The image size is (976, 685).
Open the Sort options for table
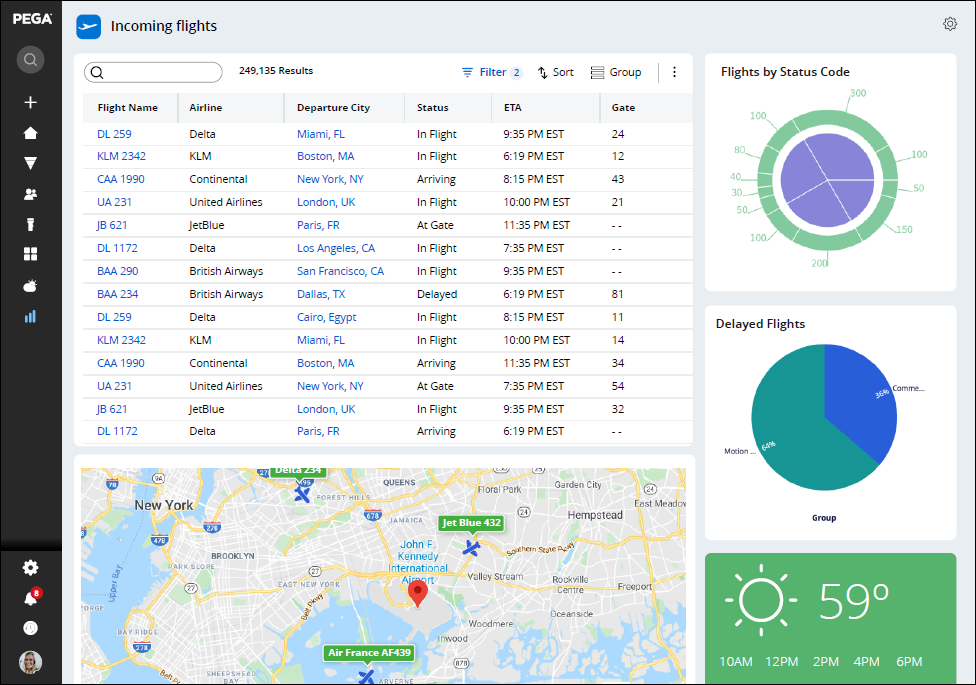[556, 72]
